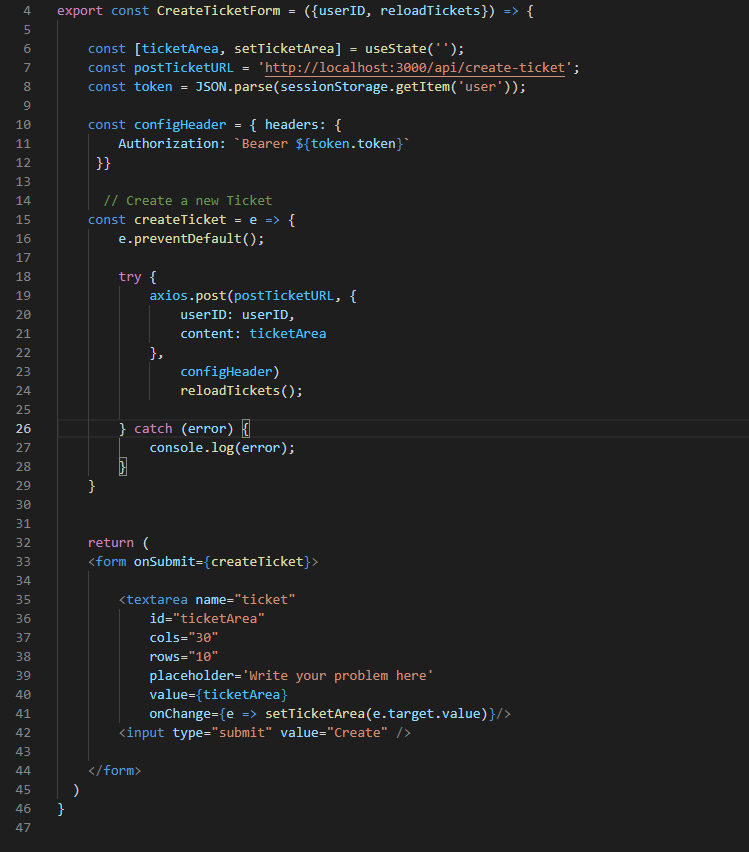Click 'preventDefault' call on line 16
The height and width of the screenshot is (852, 749).
pos(188,239)
